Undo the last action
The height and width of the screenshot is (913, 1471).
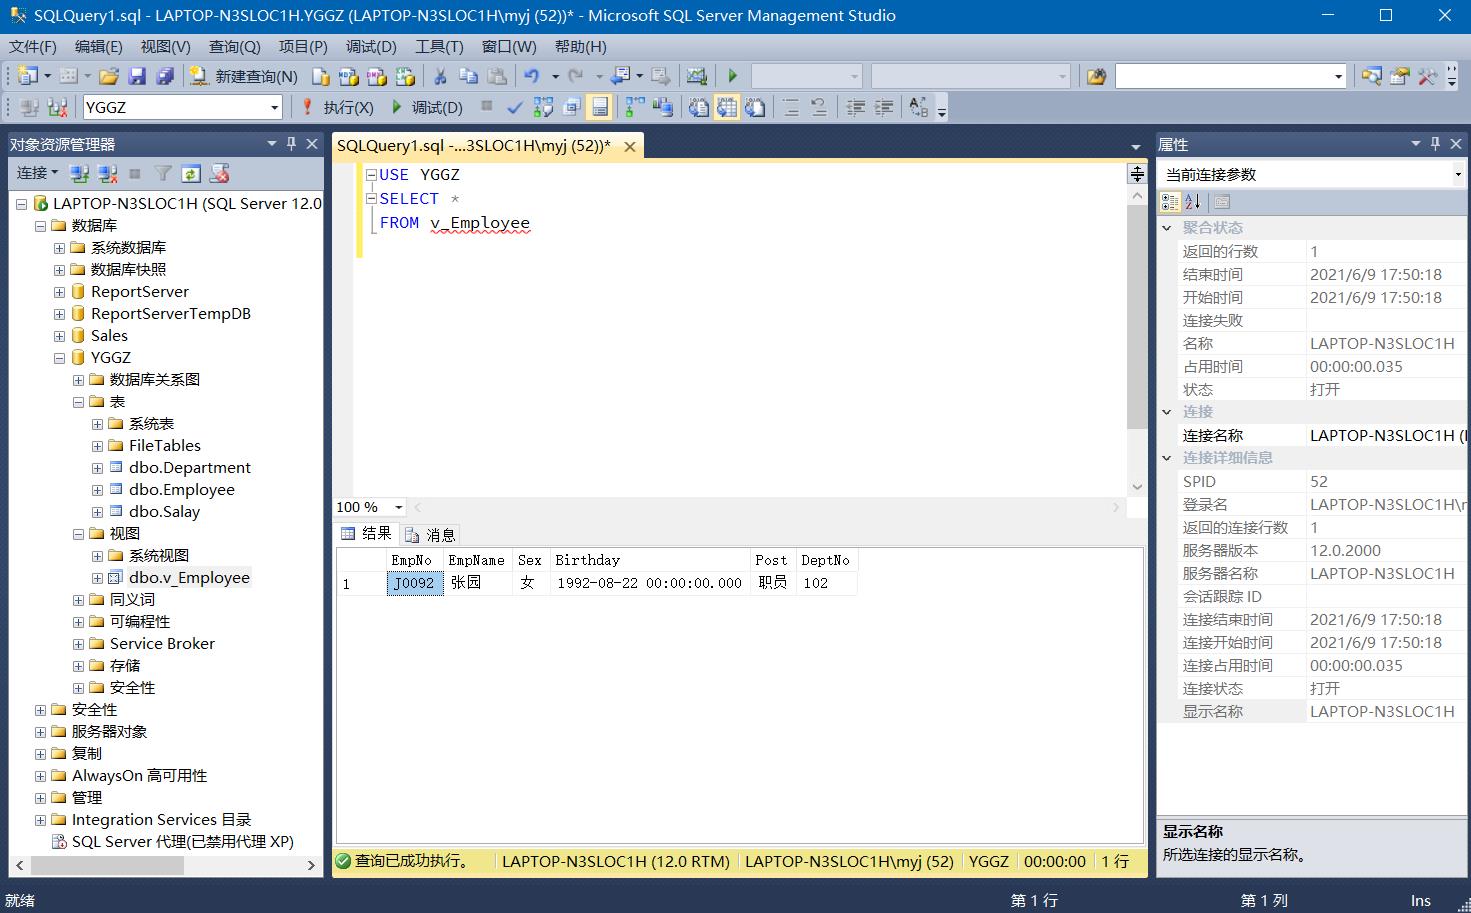coord(531,76)
